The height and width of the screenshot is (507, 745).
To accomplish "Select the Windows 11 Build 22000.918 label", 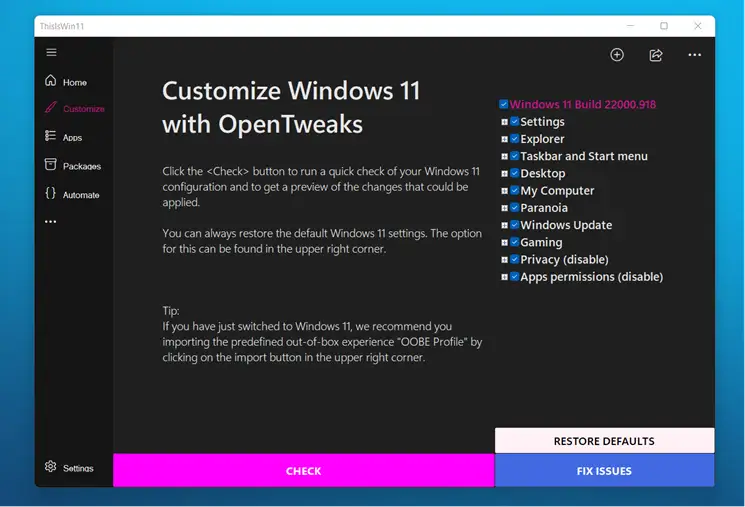I will [x=583, y=105].
